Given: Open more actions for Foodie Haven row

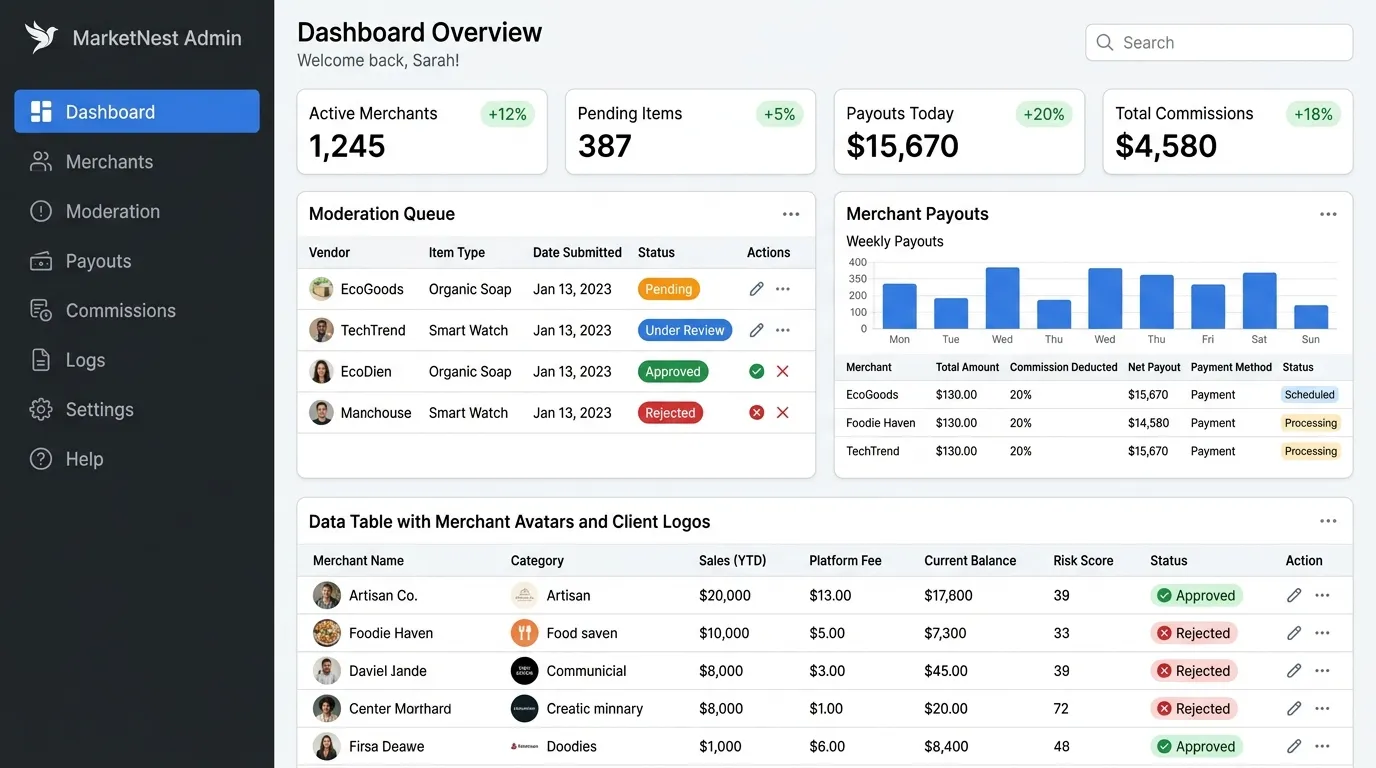Looking at the screenshot, I should tap(1322, 633).
